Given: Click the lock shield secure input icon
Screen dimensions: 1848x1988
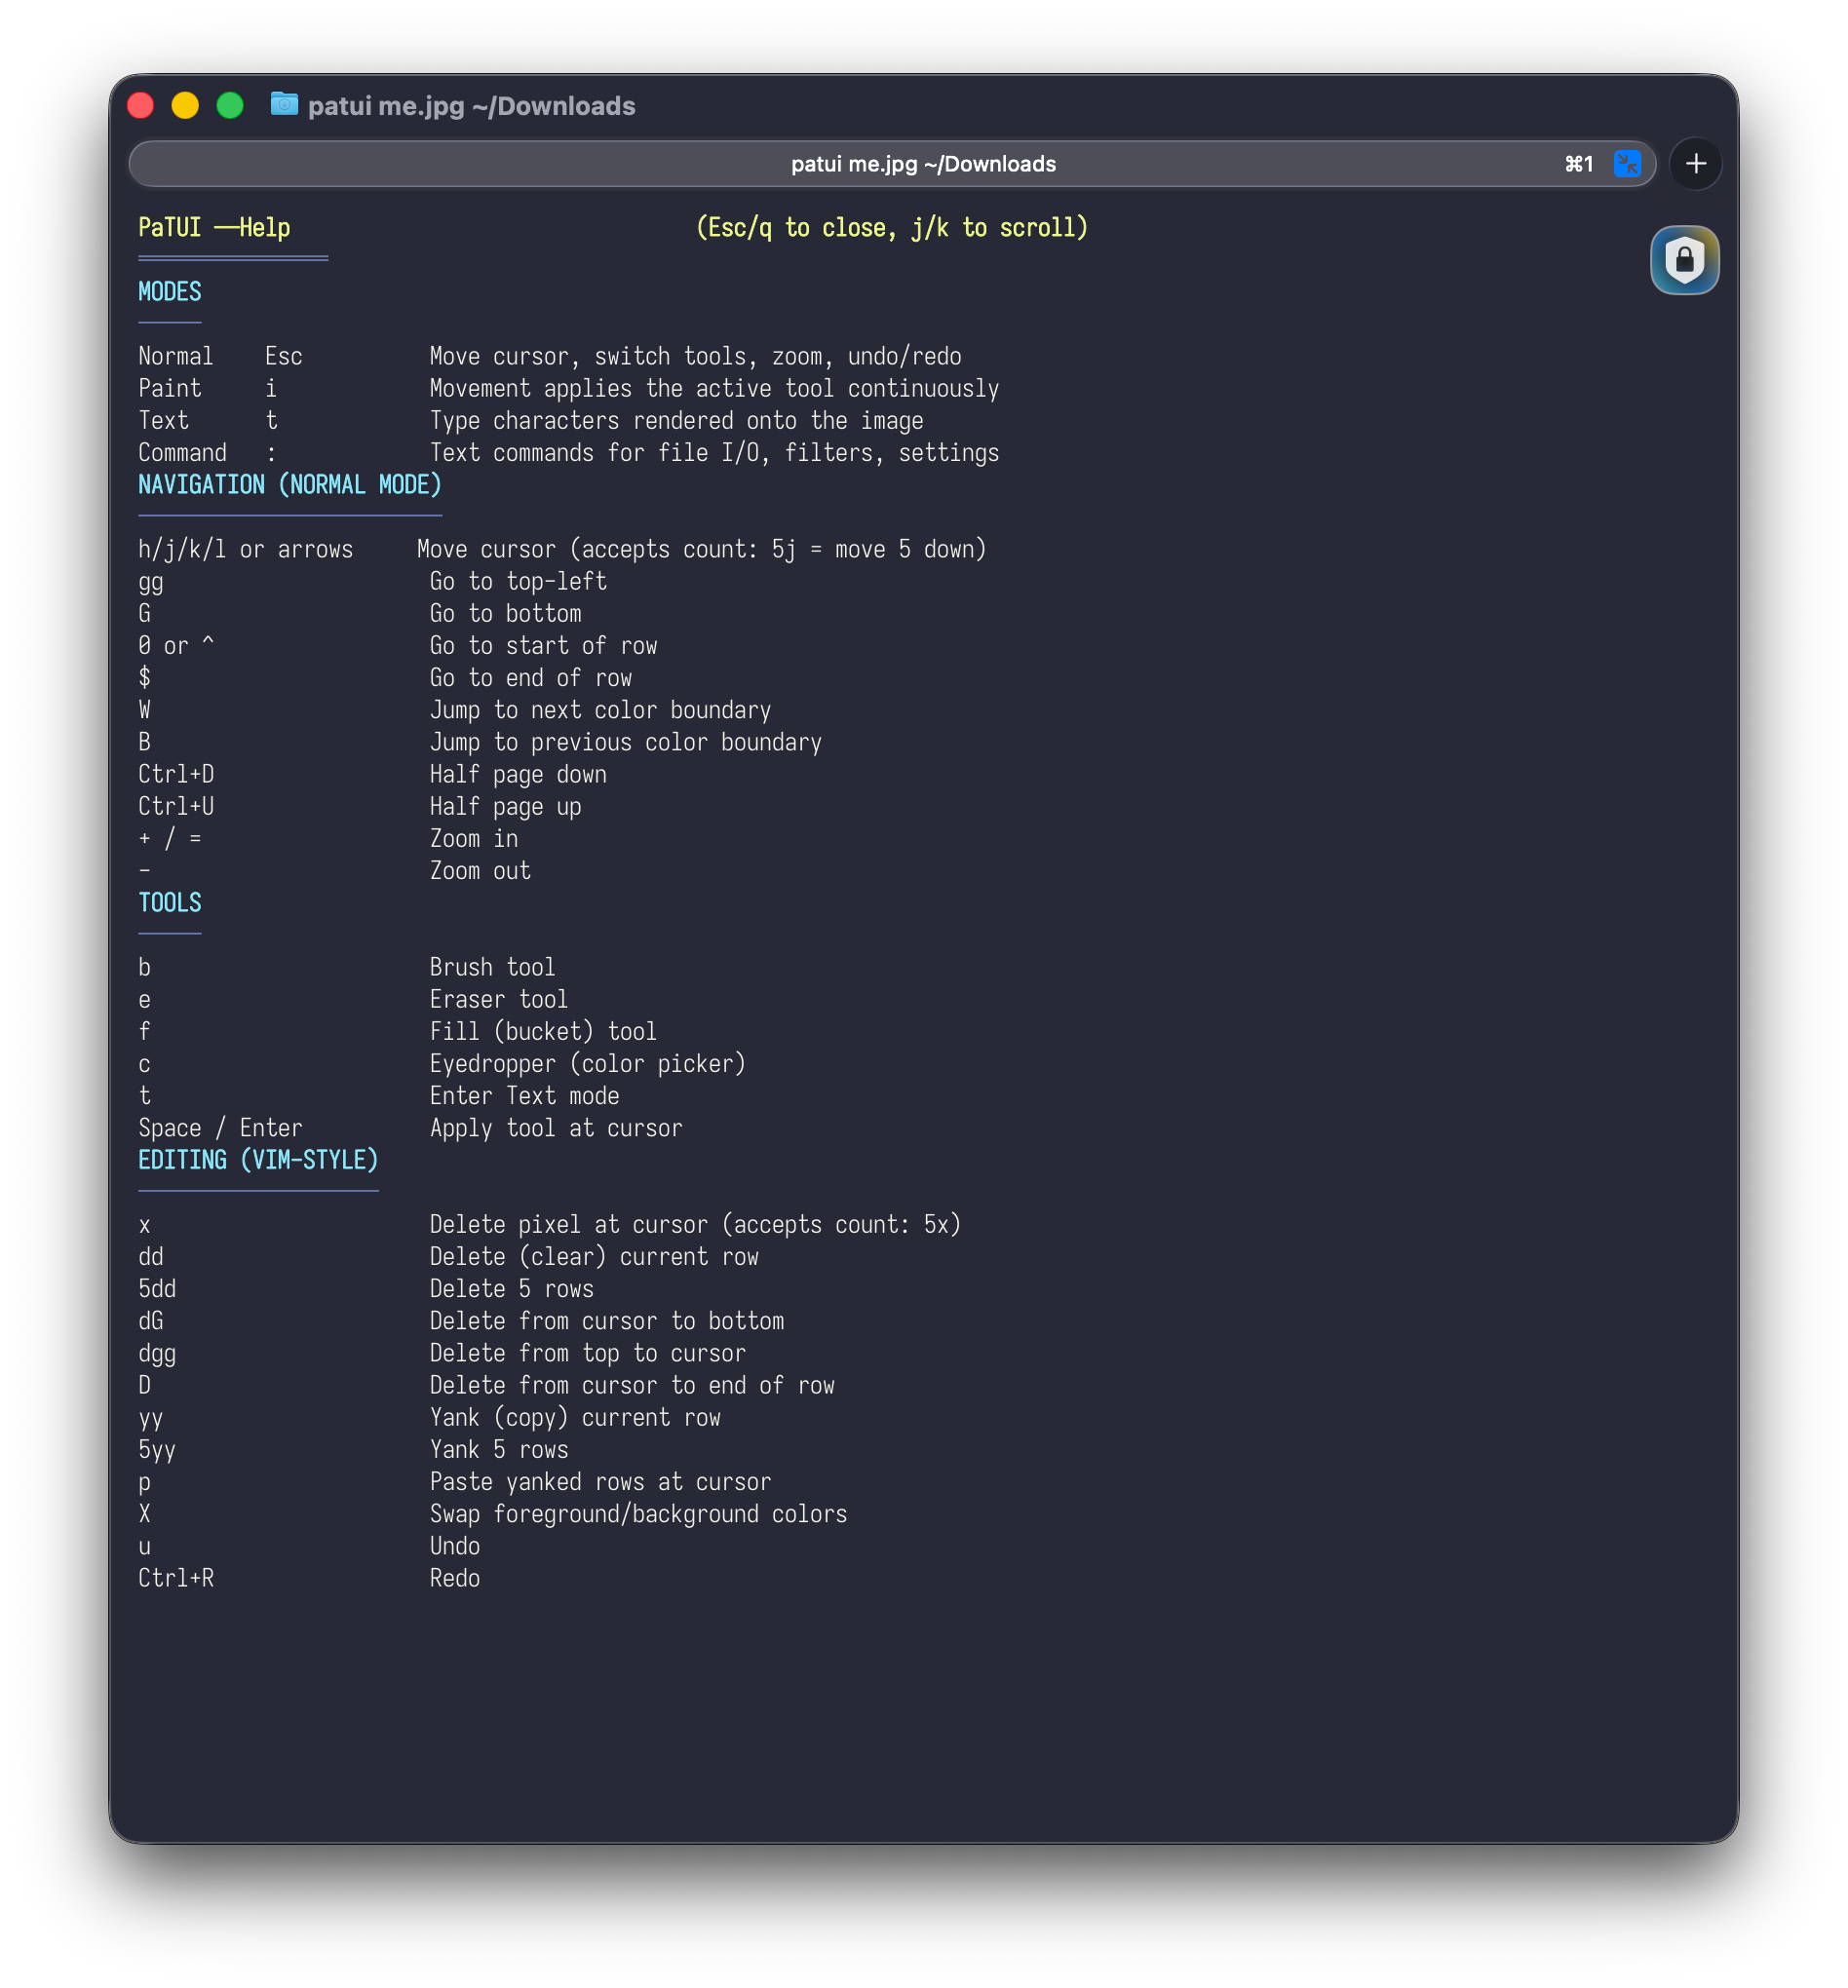Looking at the screenshot, I should click(1684, 260).
